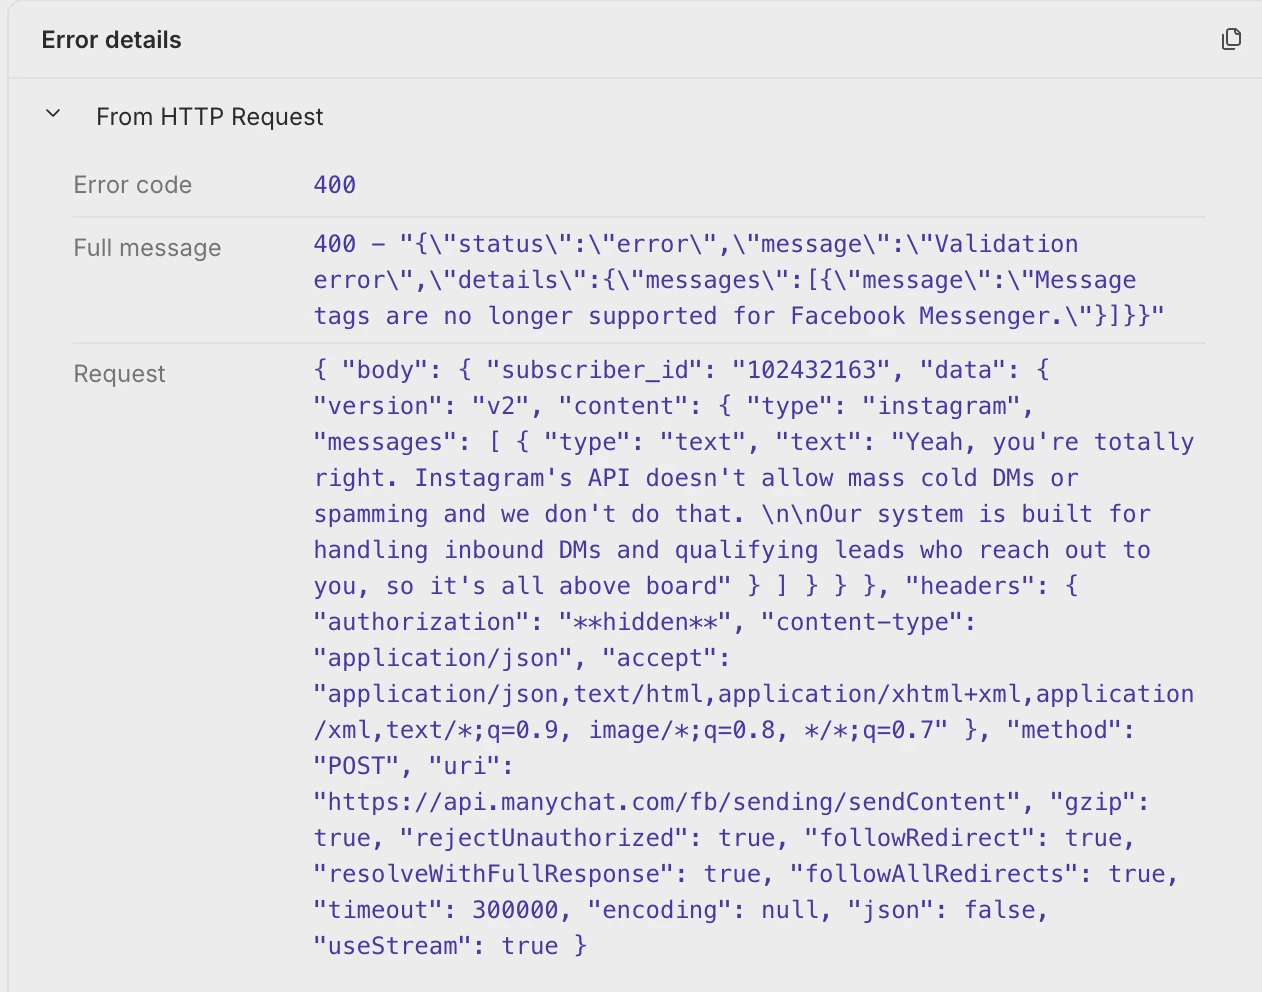Image resolution: width=1262 pixels, height=992 pixels.
Task: Click the Validation error text in message
Action: tap(1005, 244)
